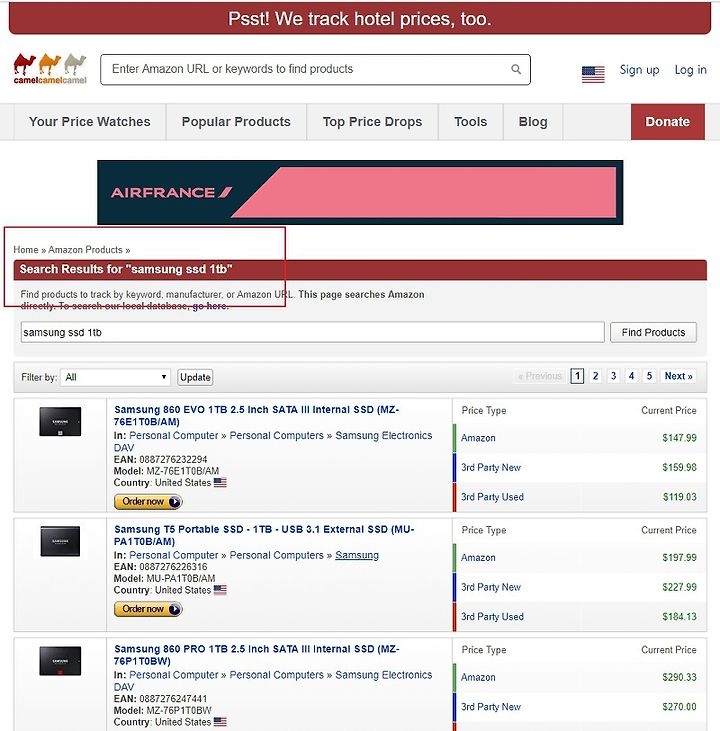Screen dimensions: 720x731
Task: Click US flag beside T5 Portable country
Action: 220,590
